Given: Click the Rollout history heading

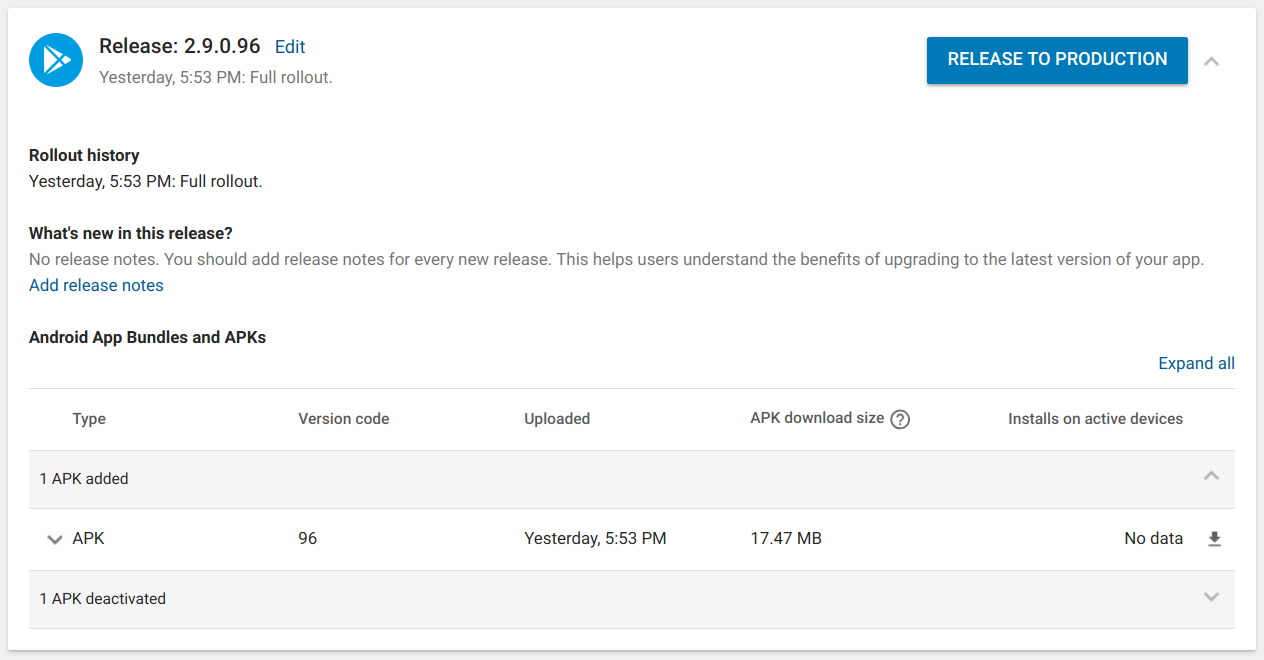Looking at the screenshot, I should coord(84,155).
